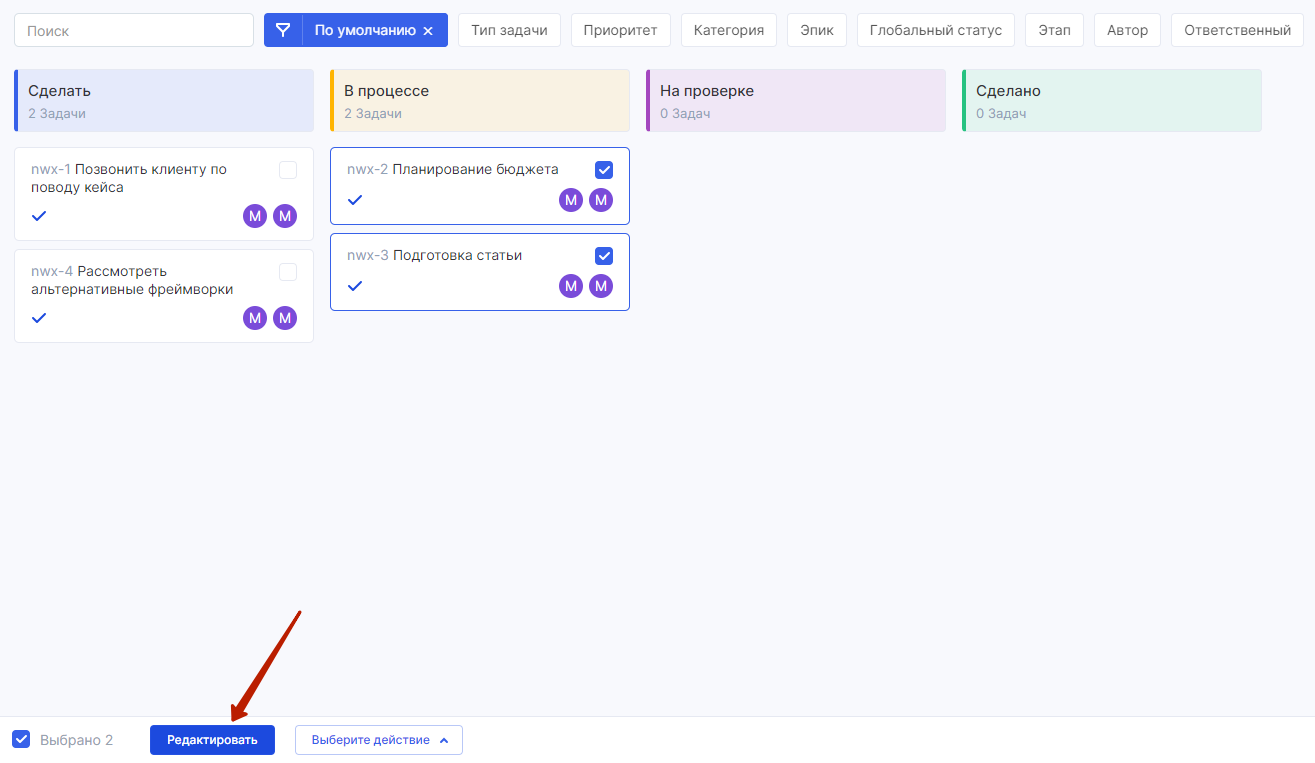Expand the 'Приоритет' filter

click(620, 30)
